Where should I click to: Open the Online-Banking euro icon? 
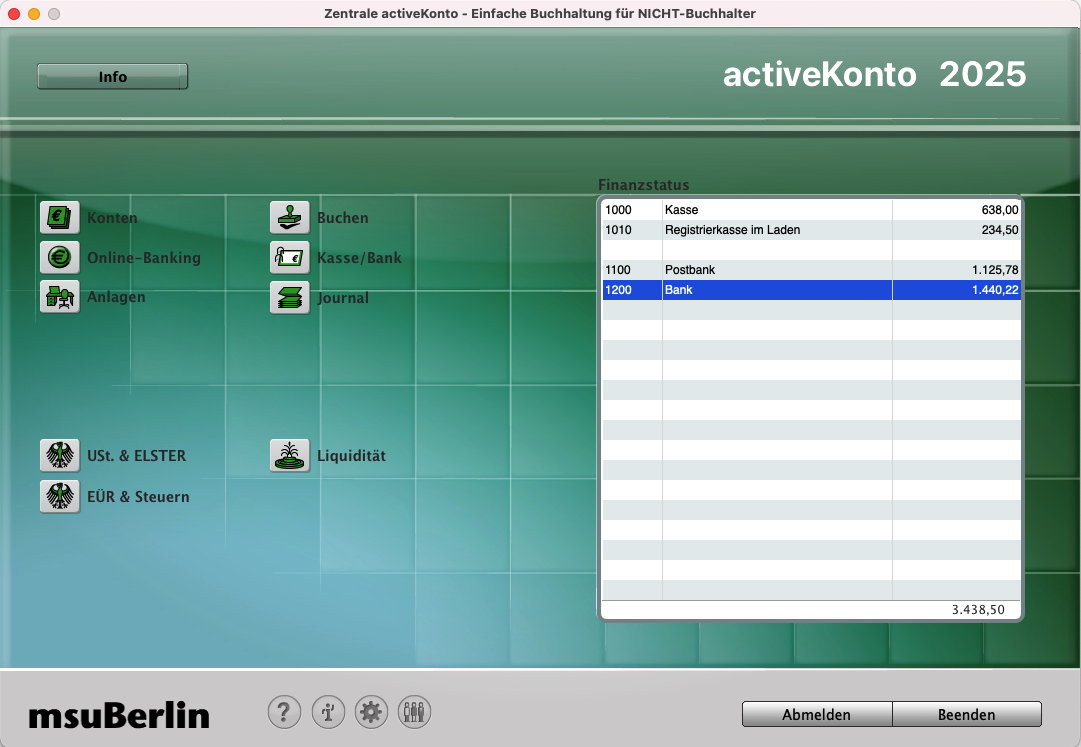click(x=59, y=257)
